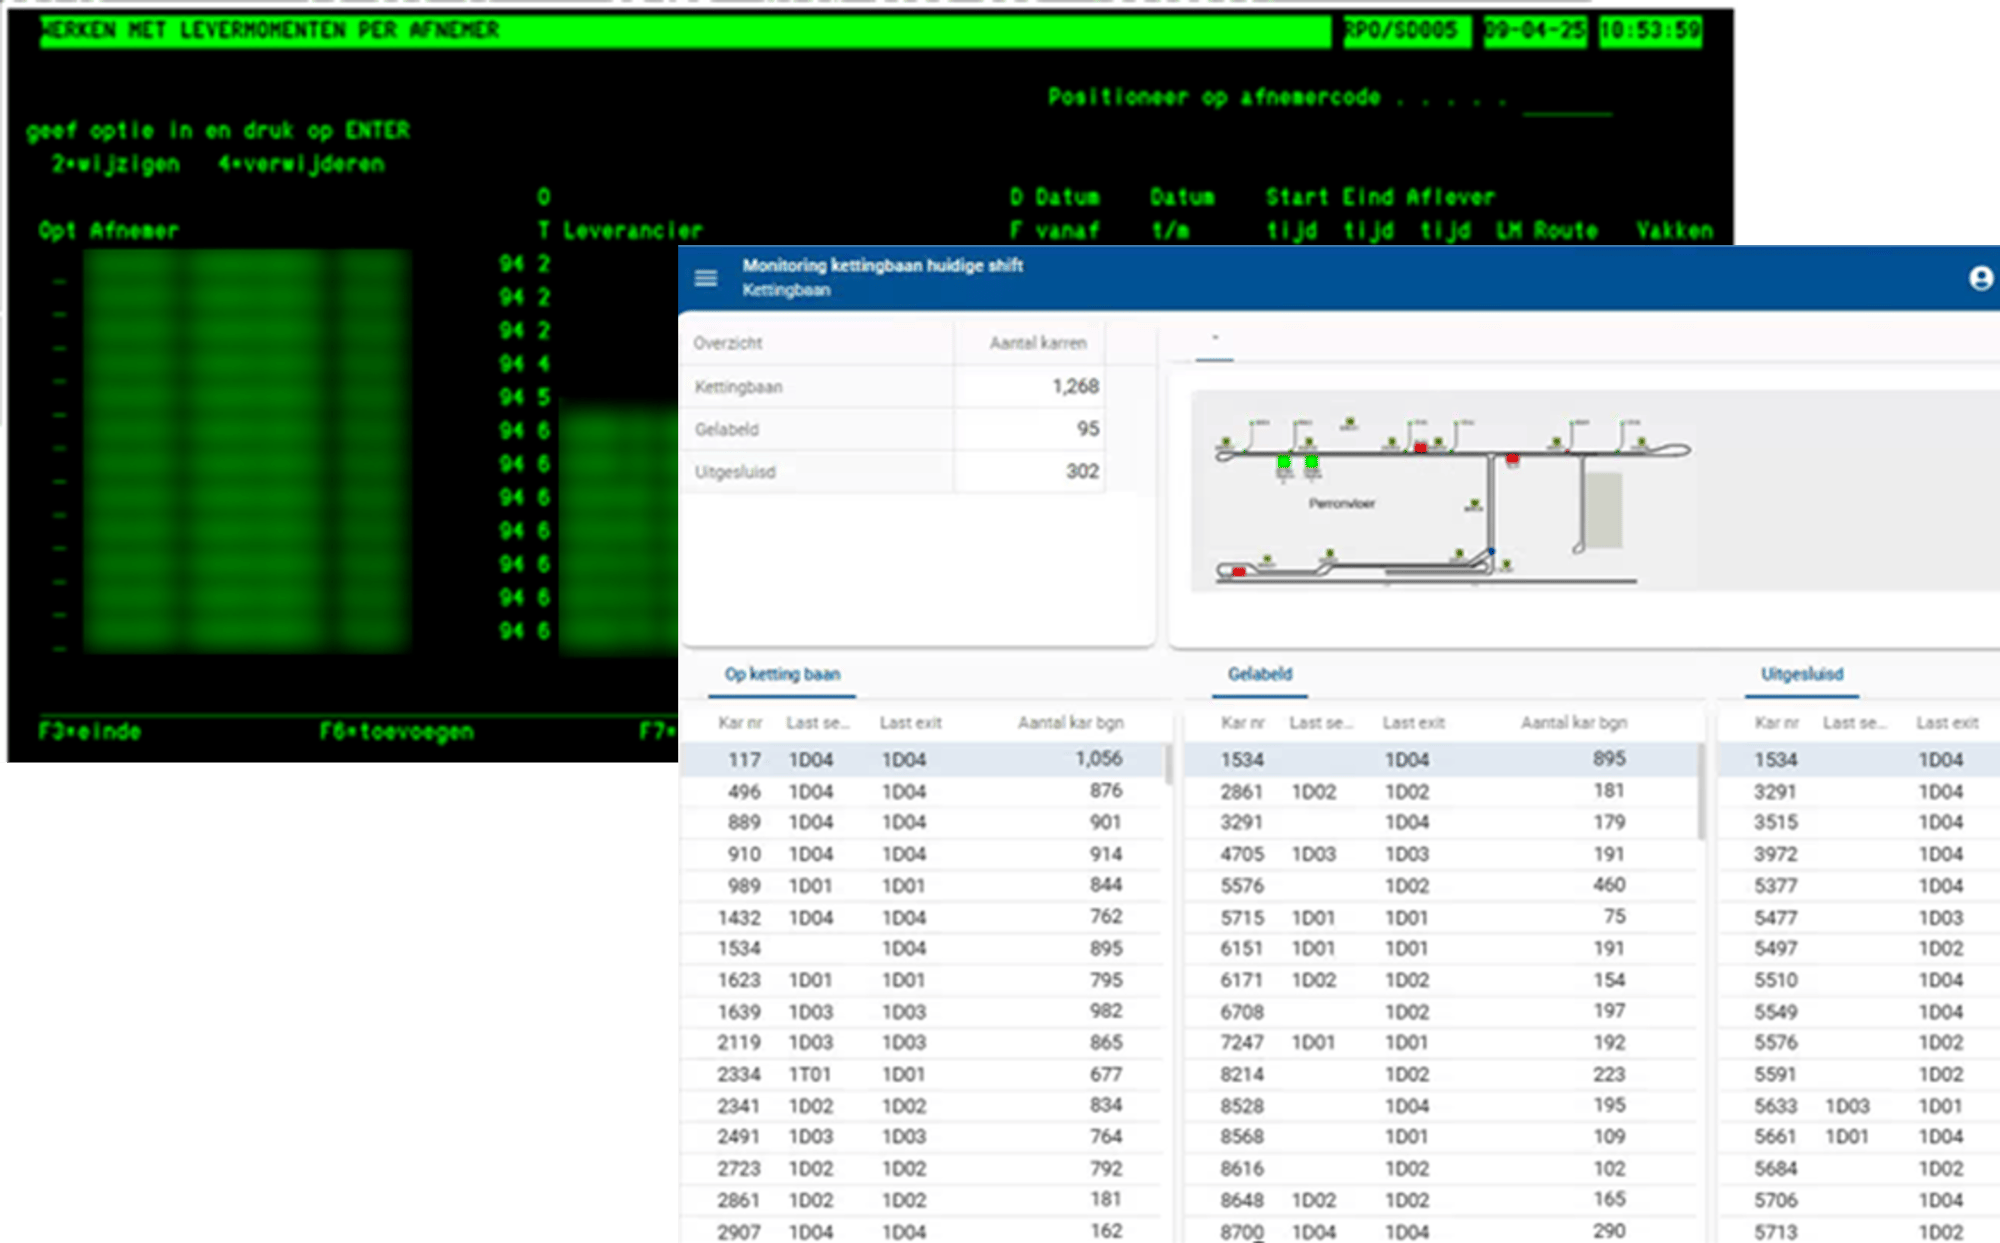Screen dimensions: 2000x1243
Task: Click the 'Aantal karren' column header
Action: point(1037,343)
